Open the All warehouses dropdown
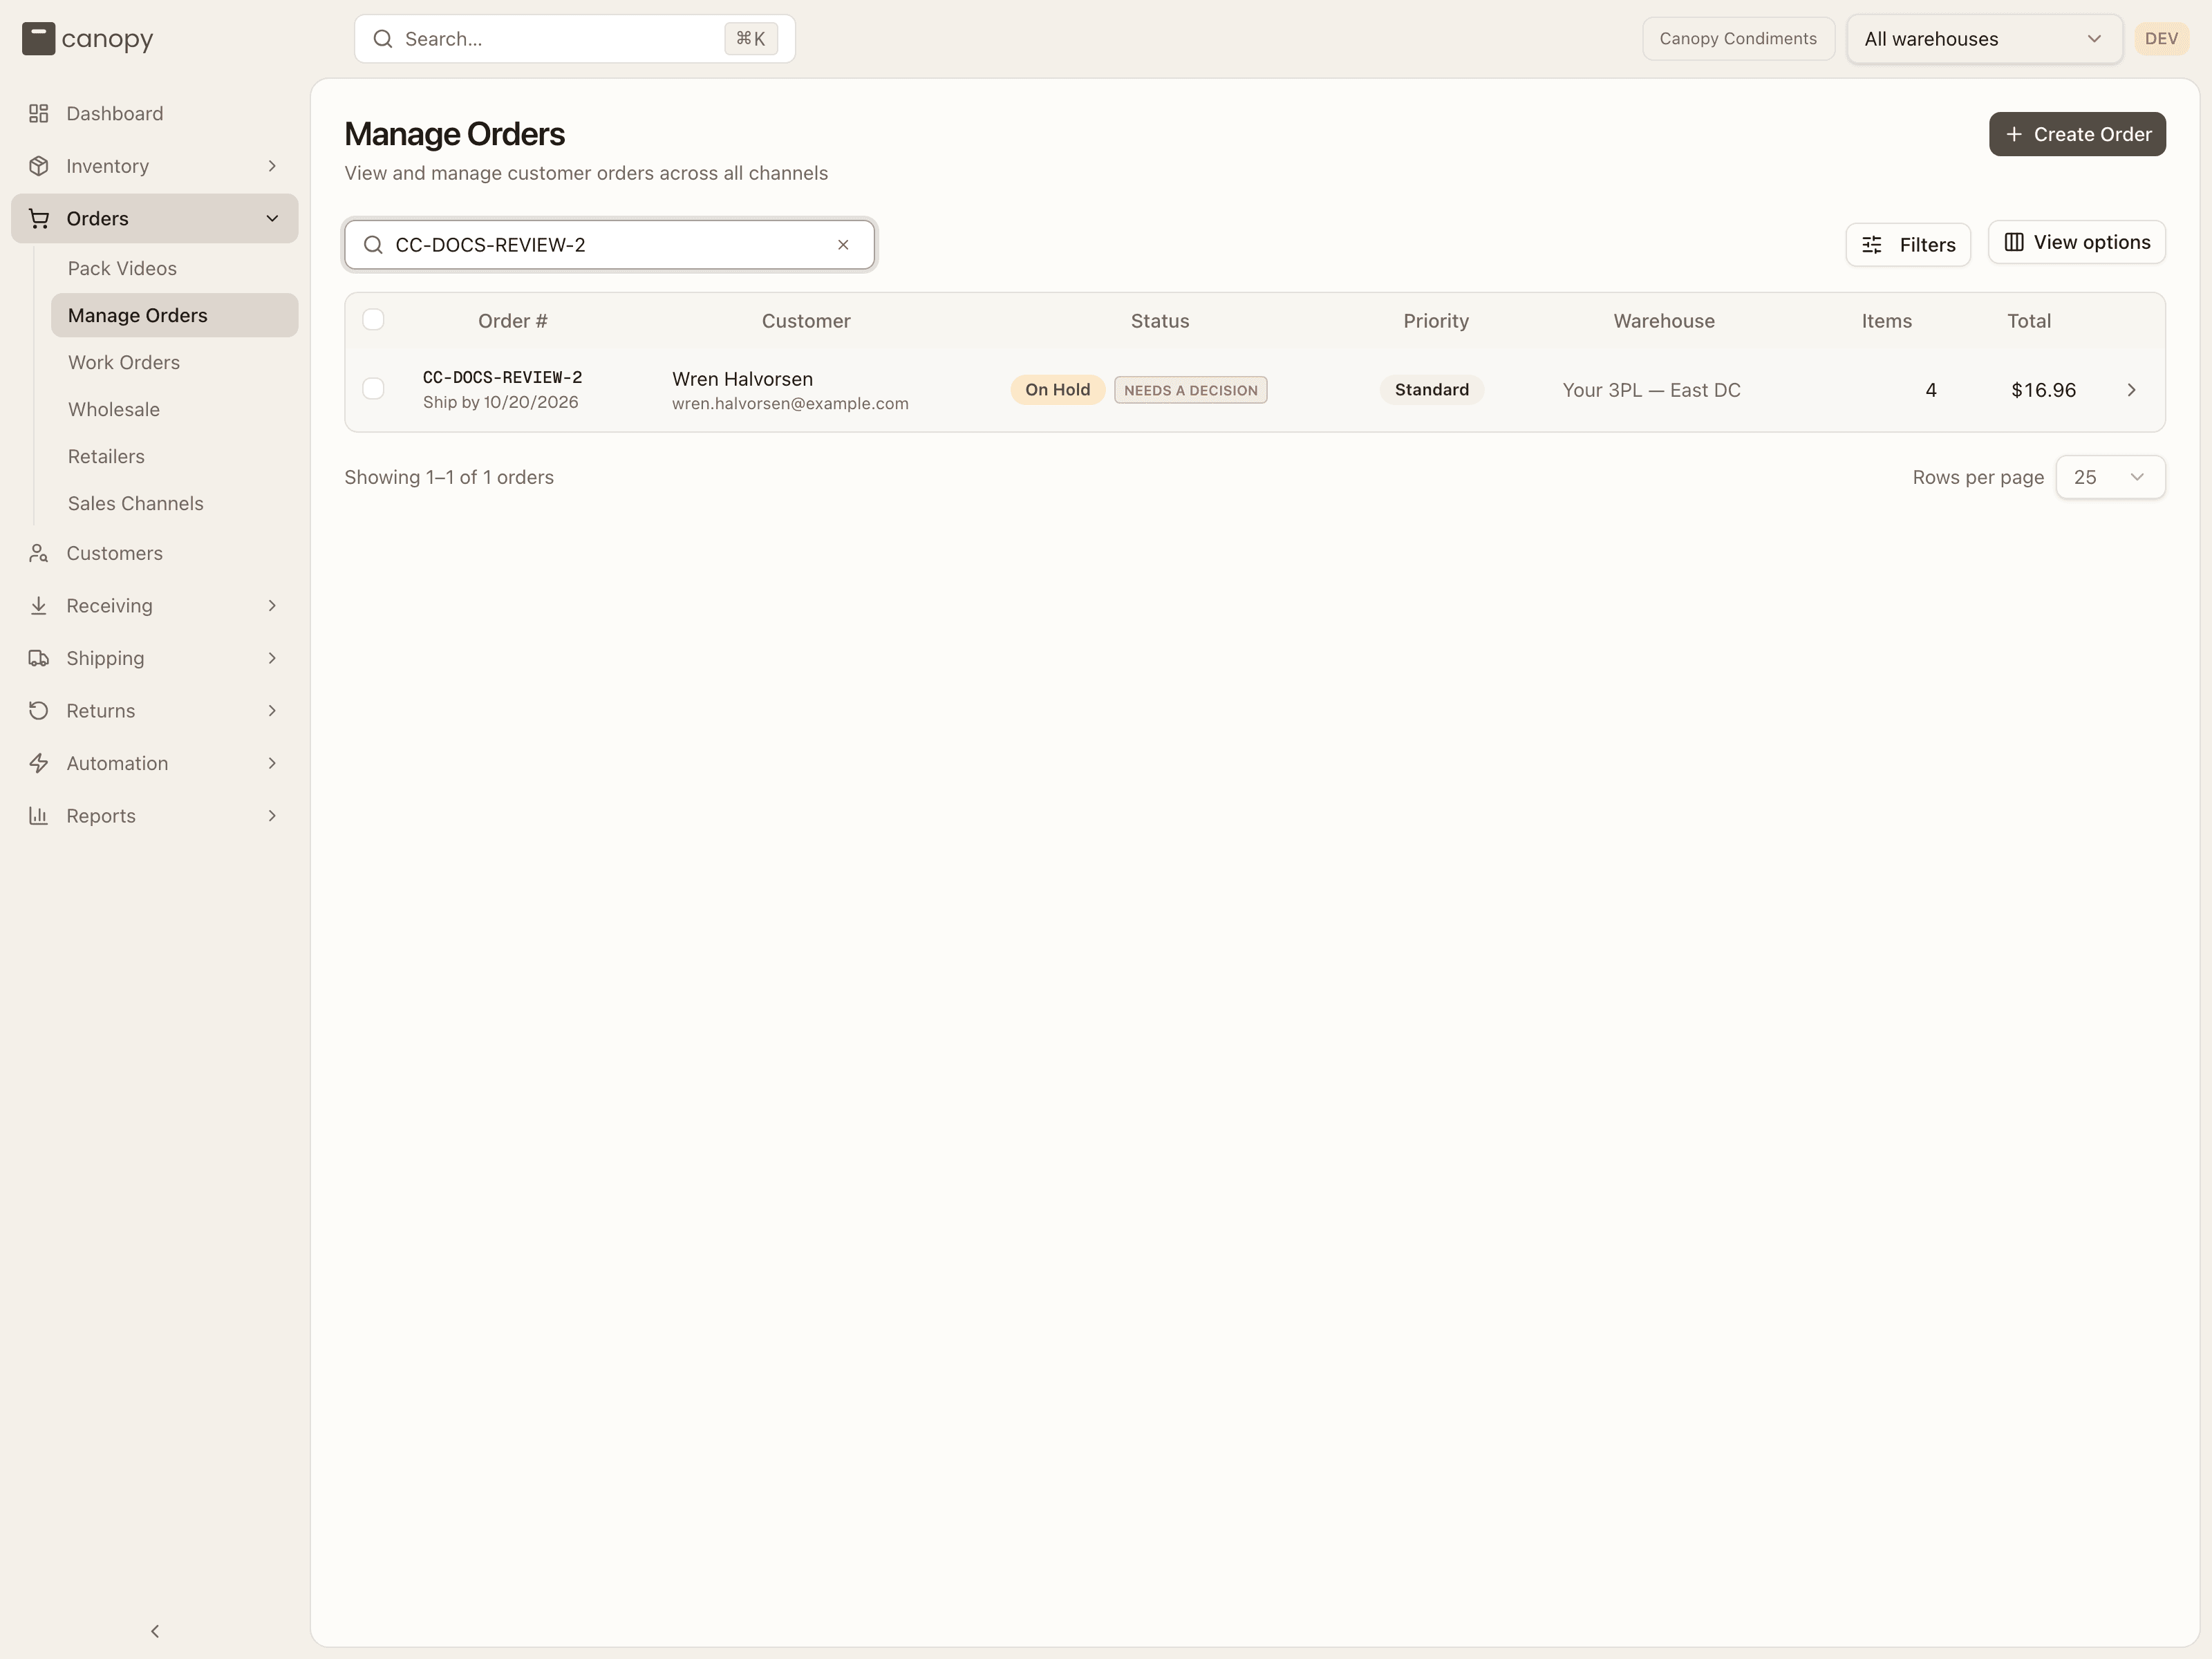The image size is (2212, 1659). pos(1984,39)
